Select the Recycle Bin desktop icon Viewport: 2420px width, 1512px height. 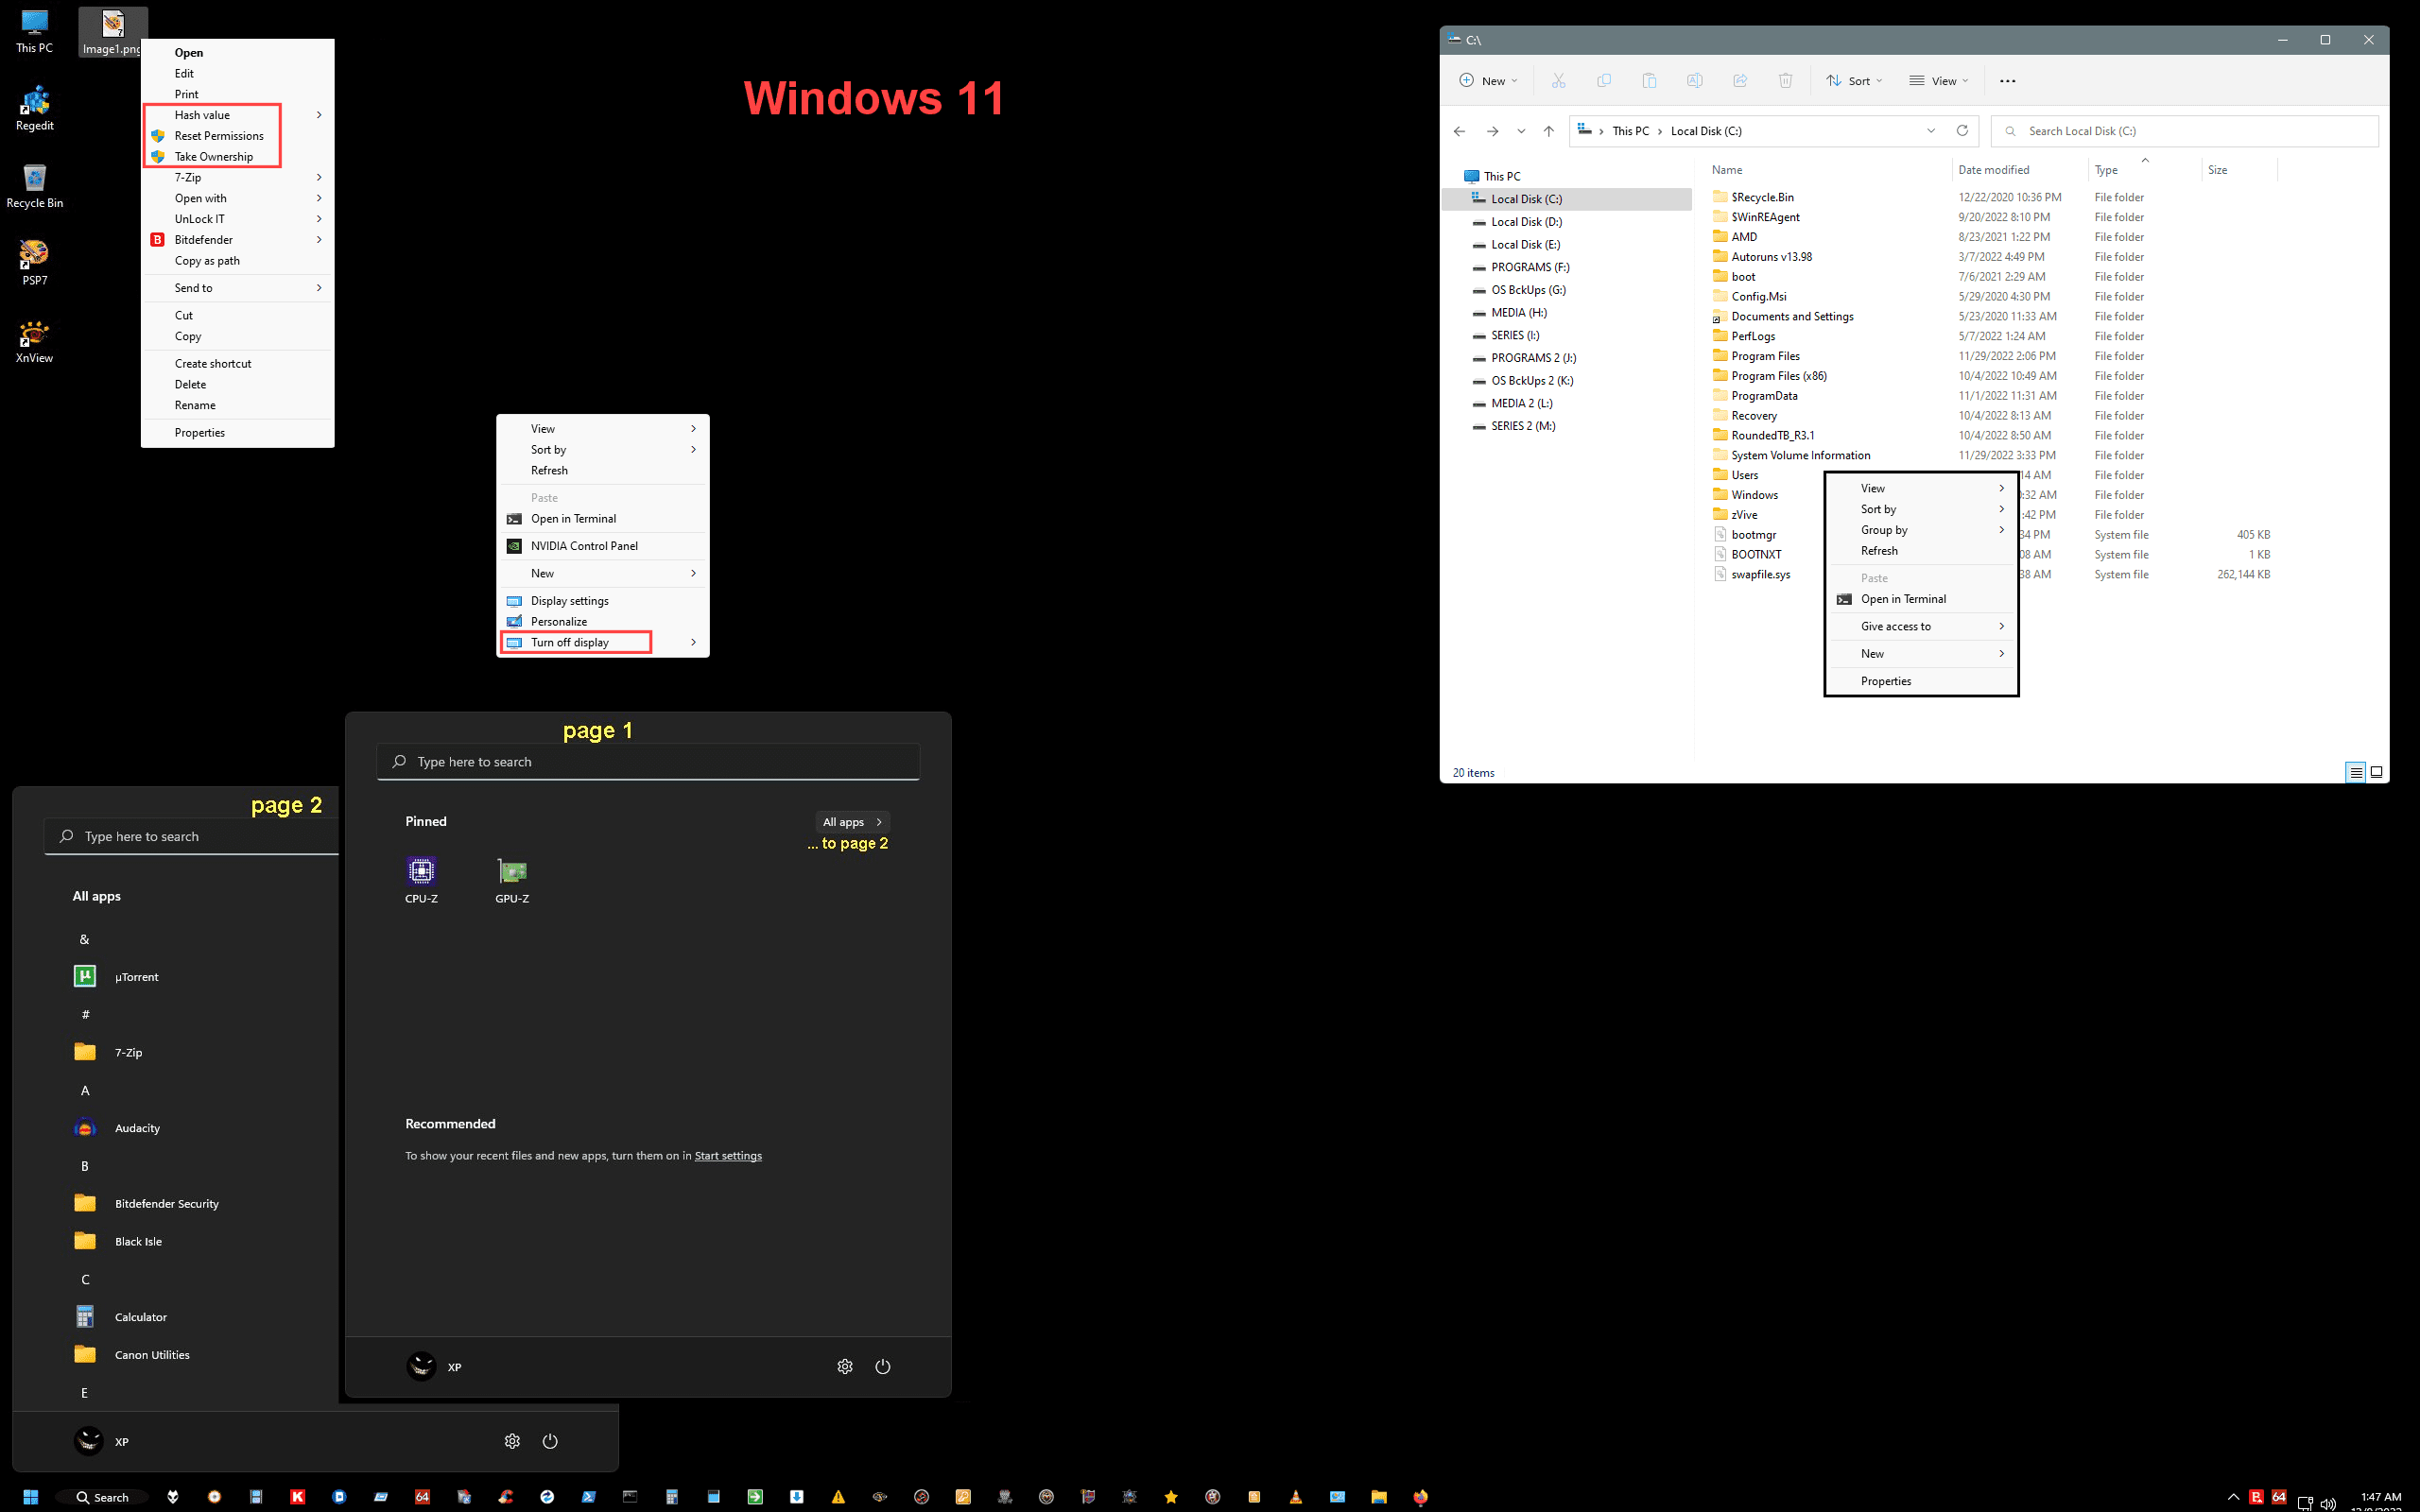click(x=34, y=187)
